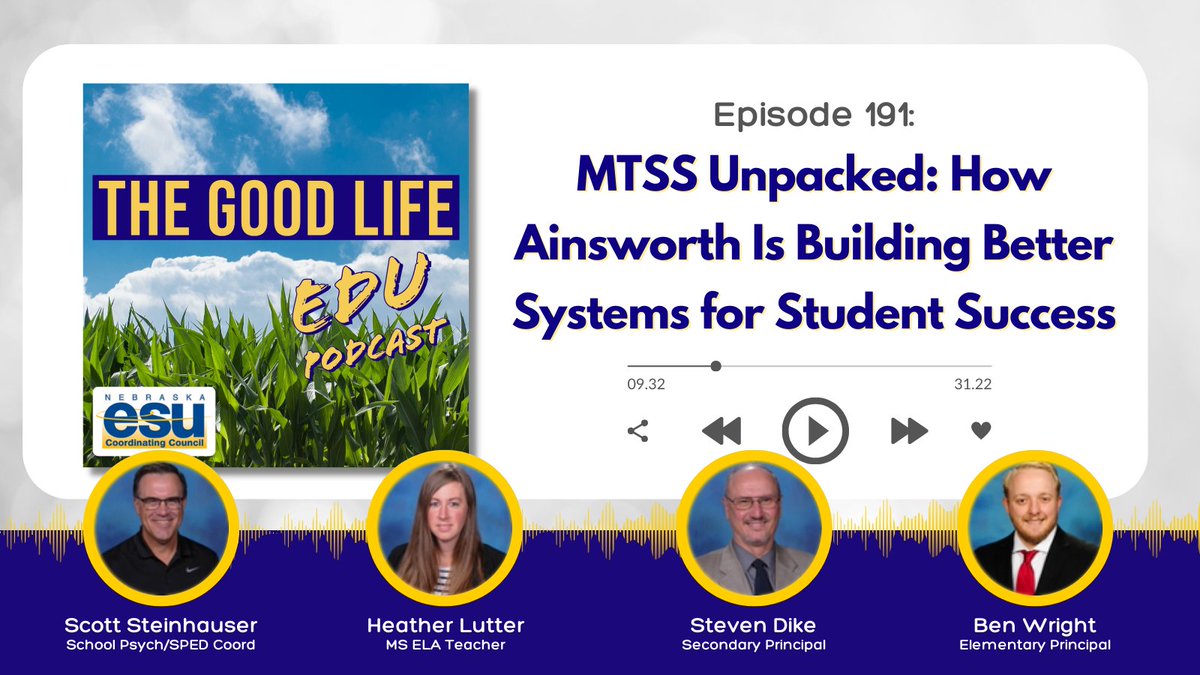Screen dimensions: 1200x675
Task: Click the MS ELA Teacher label
Action: coord(446,645)
